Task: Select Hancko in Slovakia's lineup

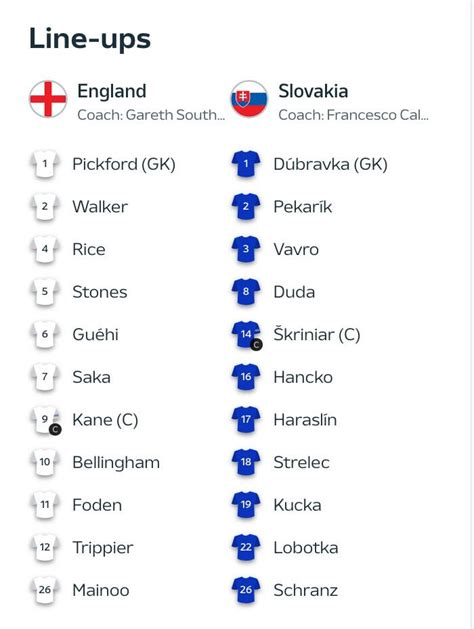Action: coord(303,377)
